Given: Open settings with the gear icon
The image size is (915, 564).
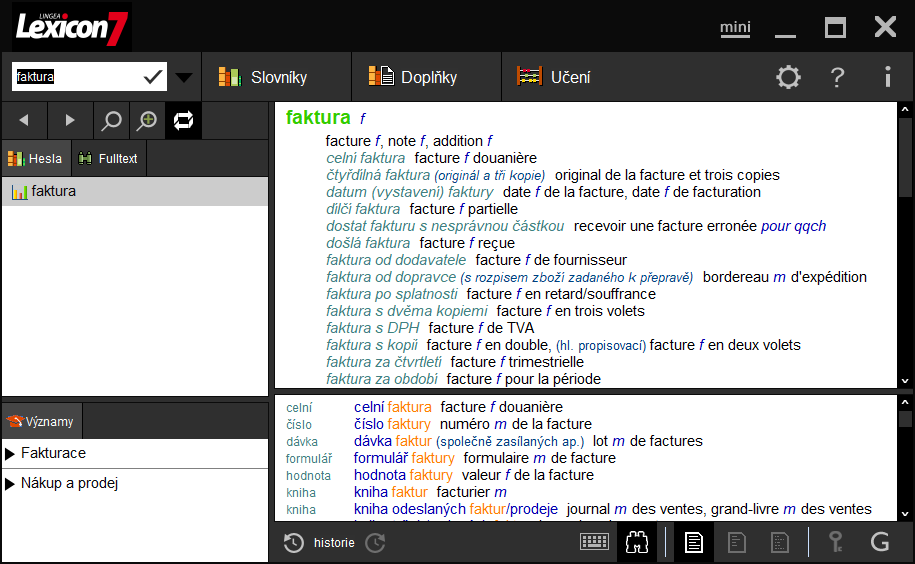Looking at the screenshot, I should (x=789, y=77).
